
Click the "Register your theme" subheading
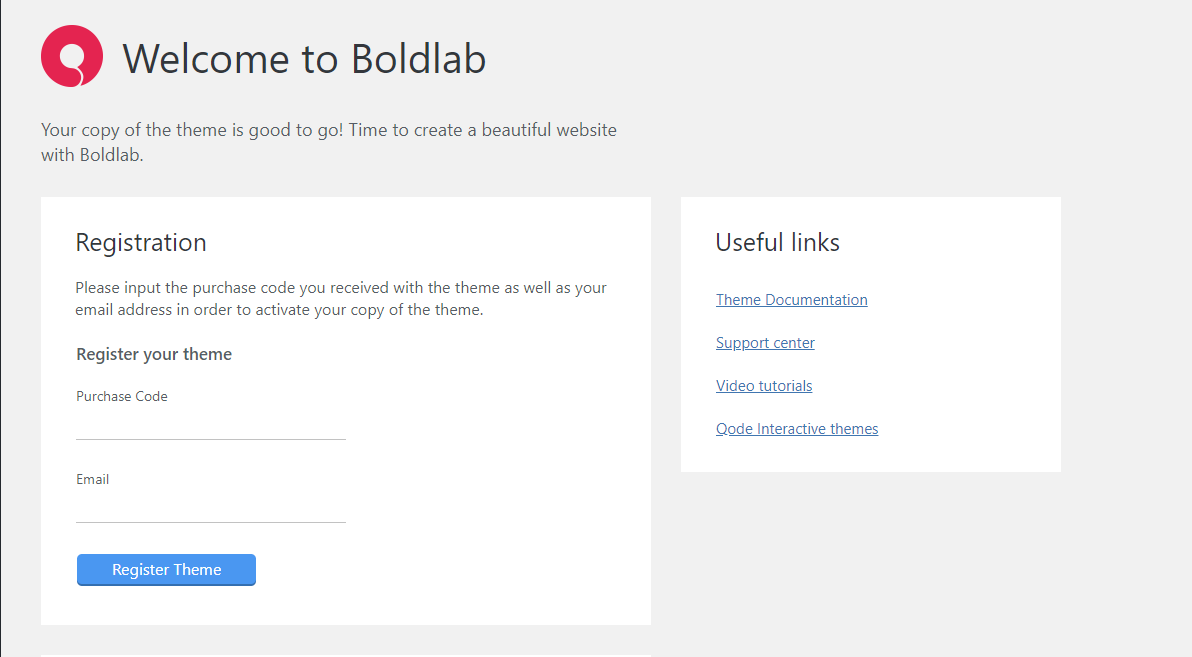[154, 354]
